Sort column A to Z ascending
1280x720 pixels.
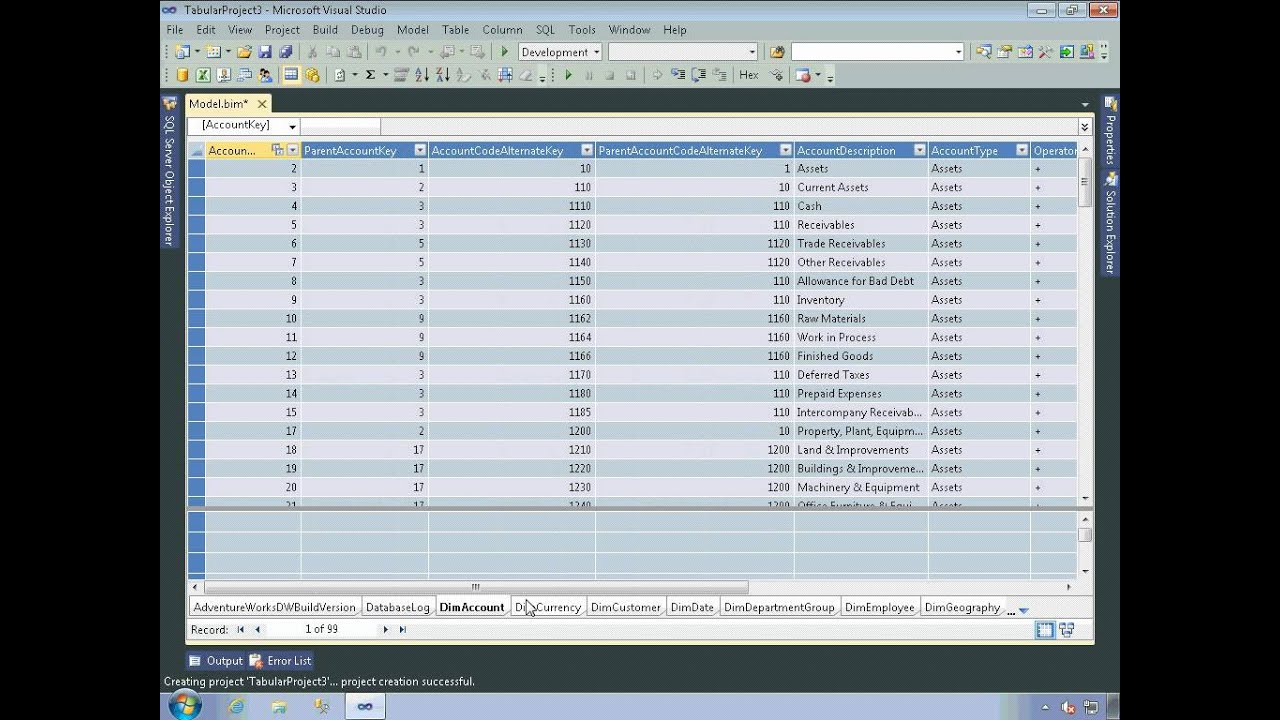(421, 75)
